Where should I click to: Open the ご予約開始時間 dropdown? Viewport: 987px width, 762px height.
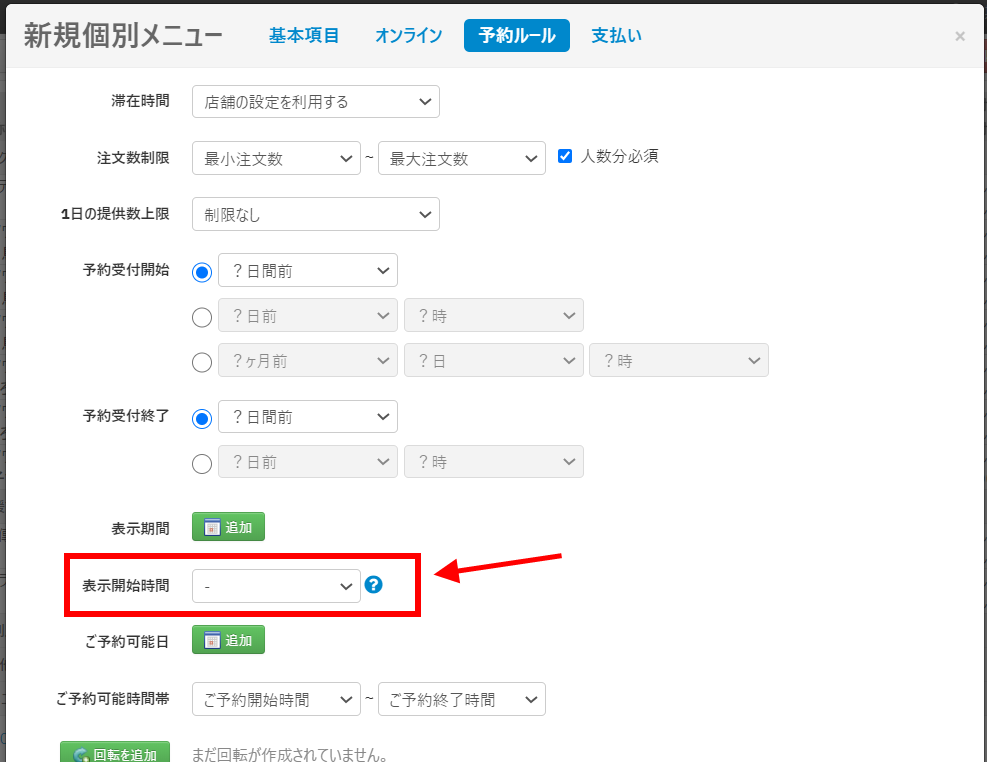(276, 700)
